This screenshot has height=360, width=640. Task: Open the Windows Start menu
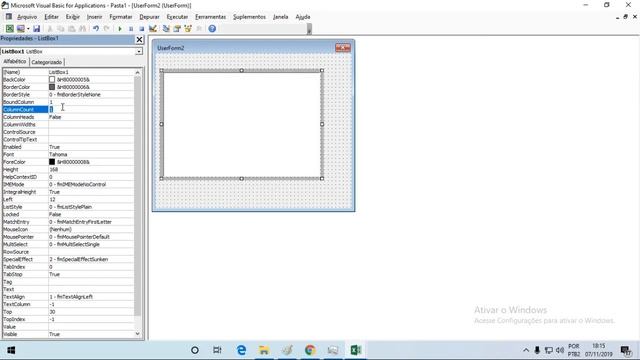point(11,350)
